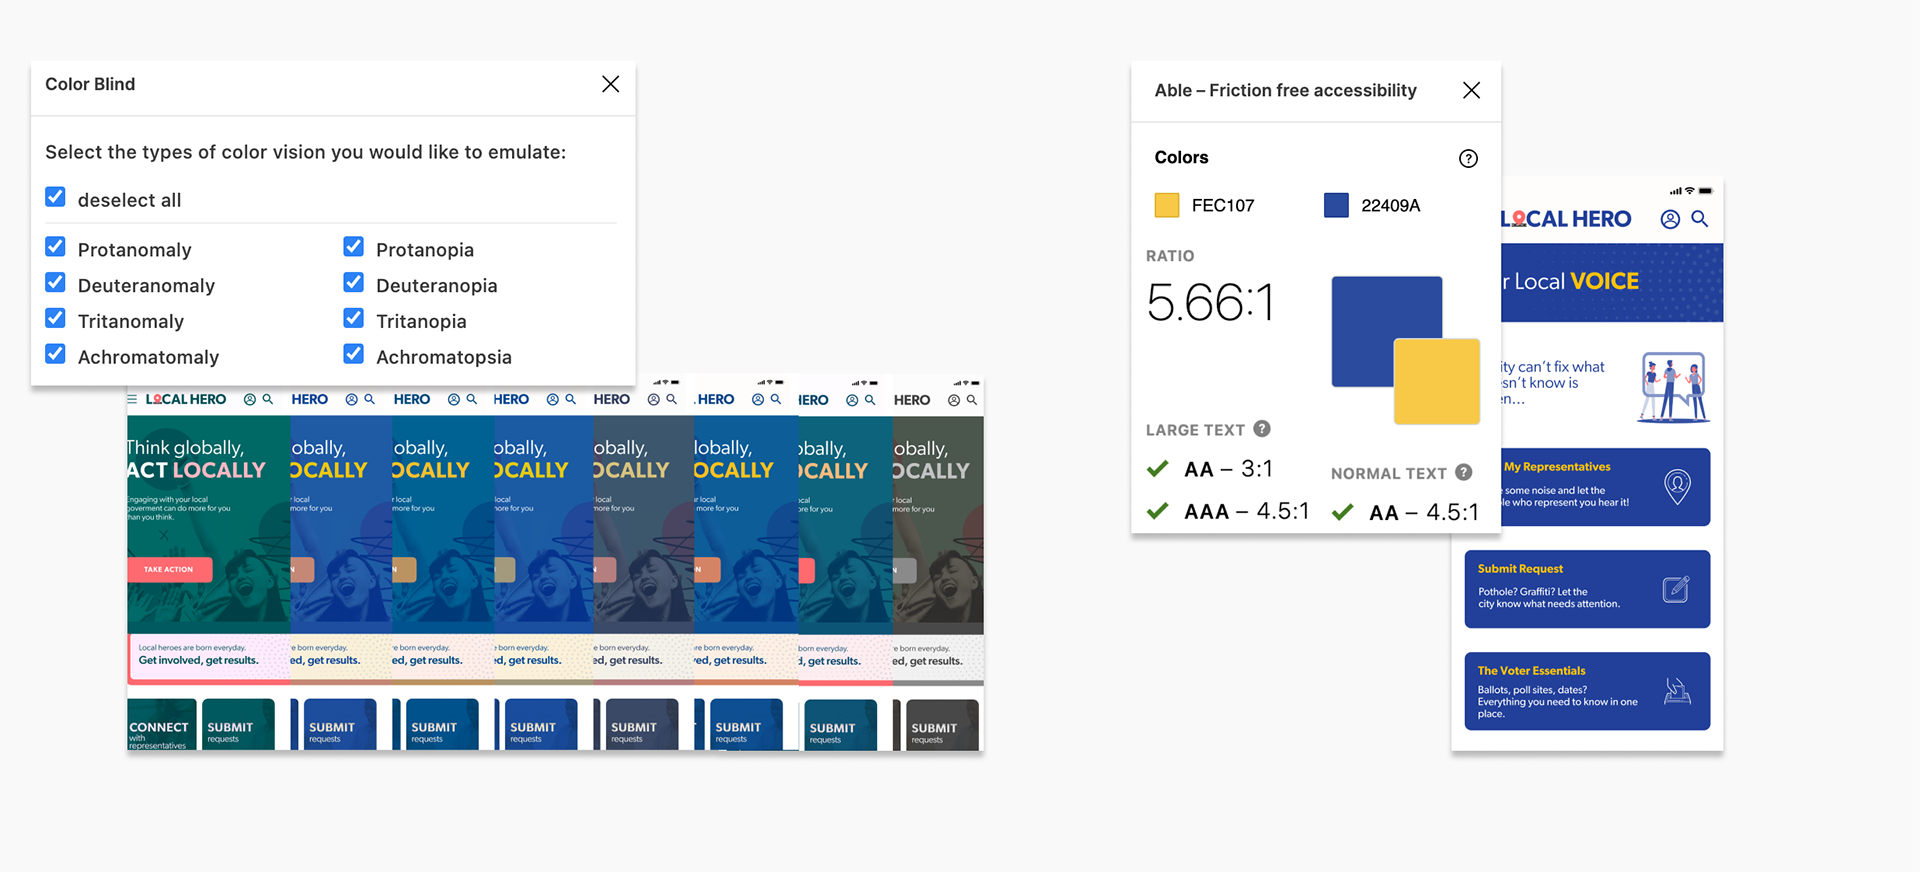Click the Large Text help icon
The width and height of the screenshot is (1920, 872).
(1262, 429)
